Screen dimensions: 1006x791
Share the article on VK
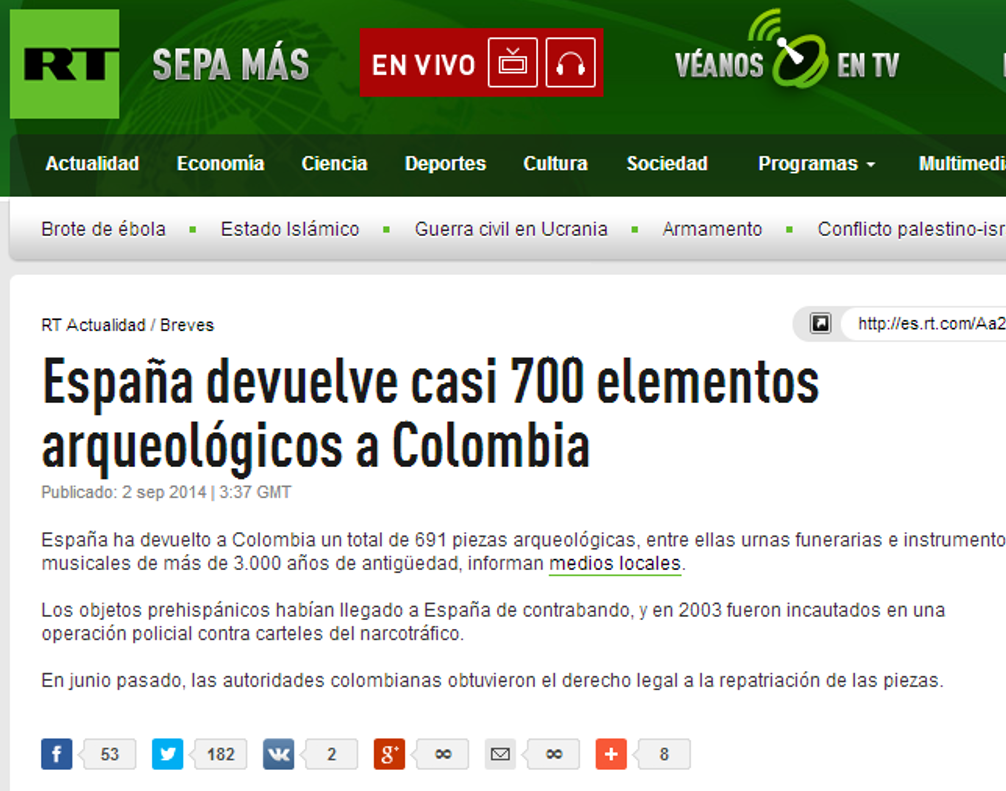(x=278, y=754)
